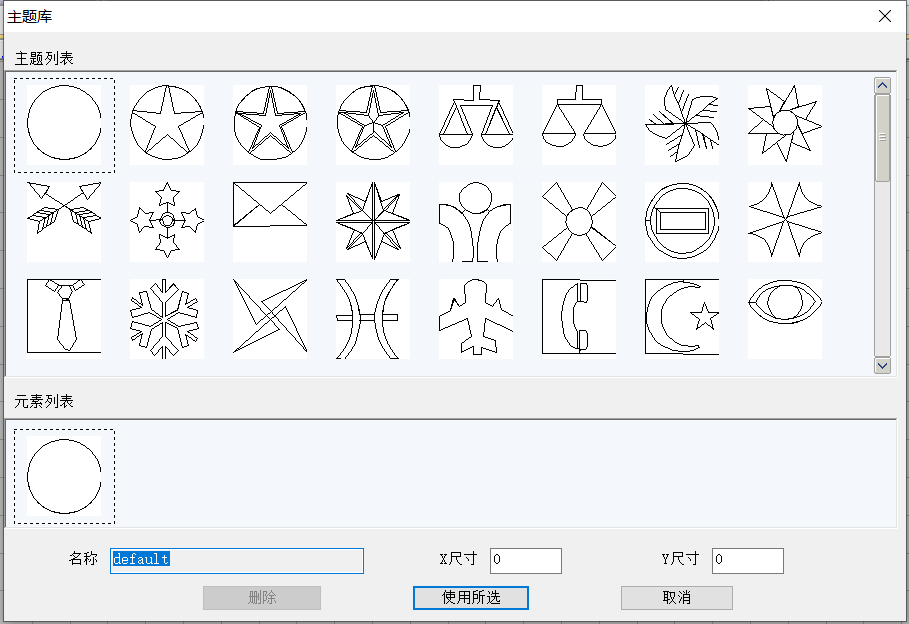The image size is (909, 624).
Task: Click the theme list scroll down arrow
Action: coord(882,365)
